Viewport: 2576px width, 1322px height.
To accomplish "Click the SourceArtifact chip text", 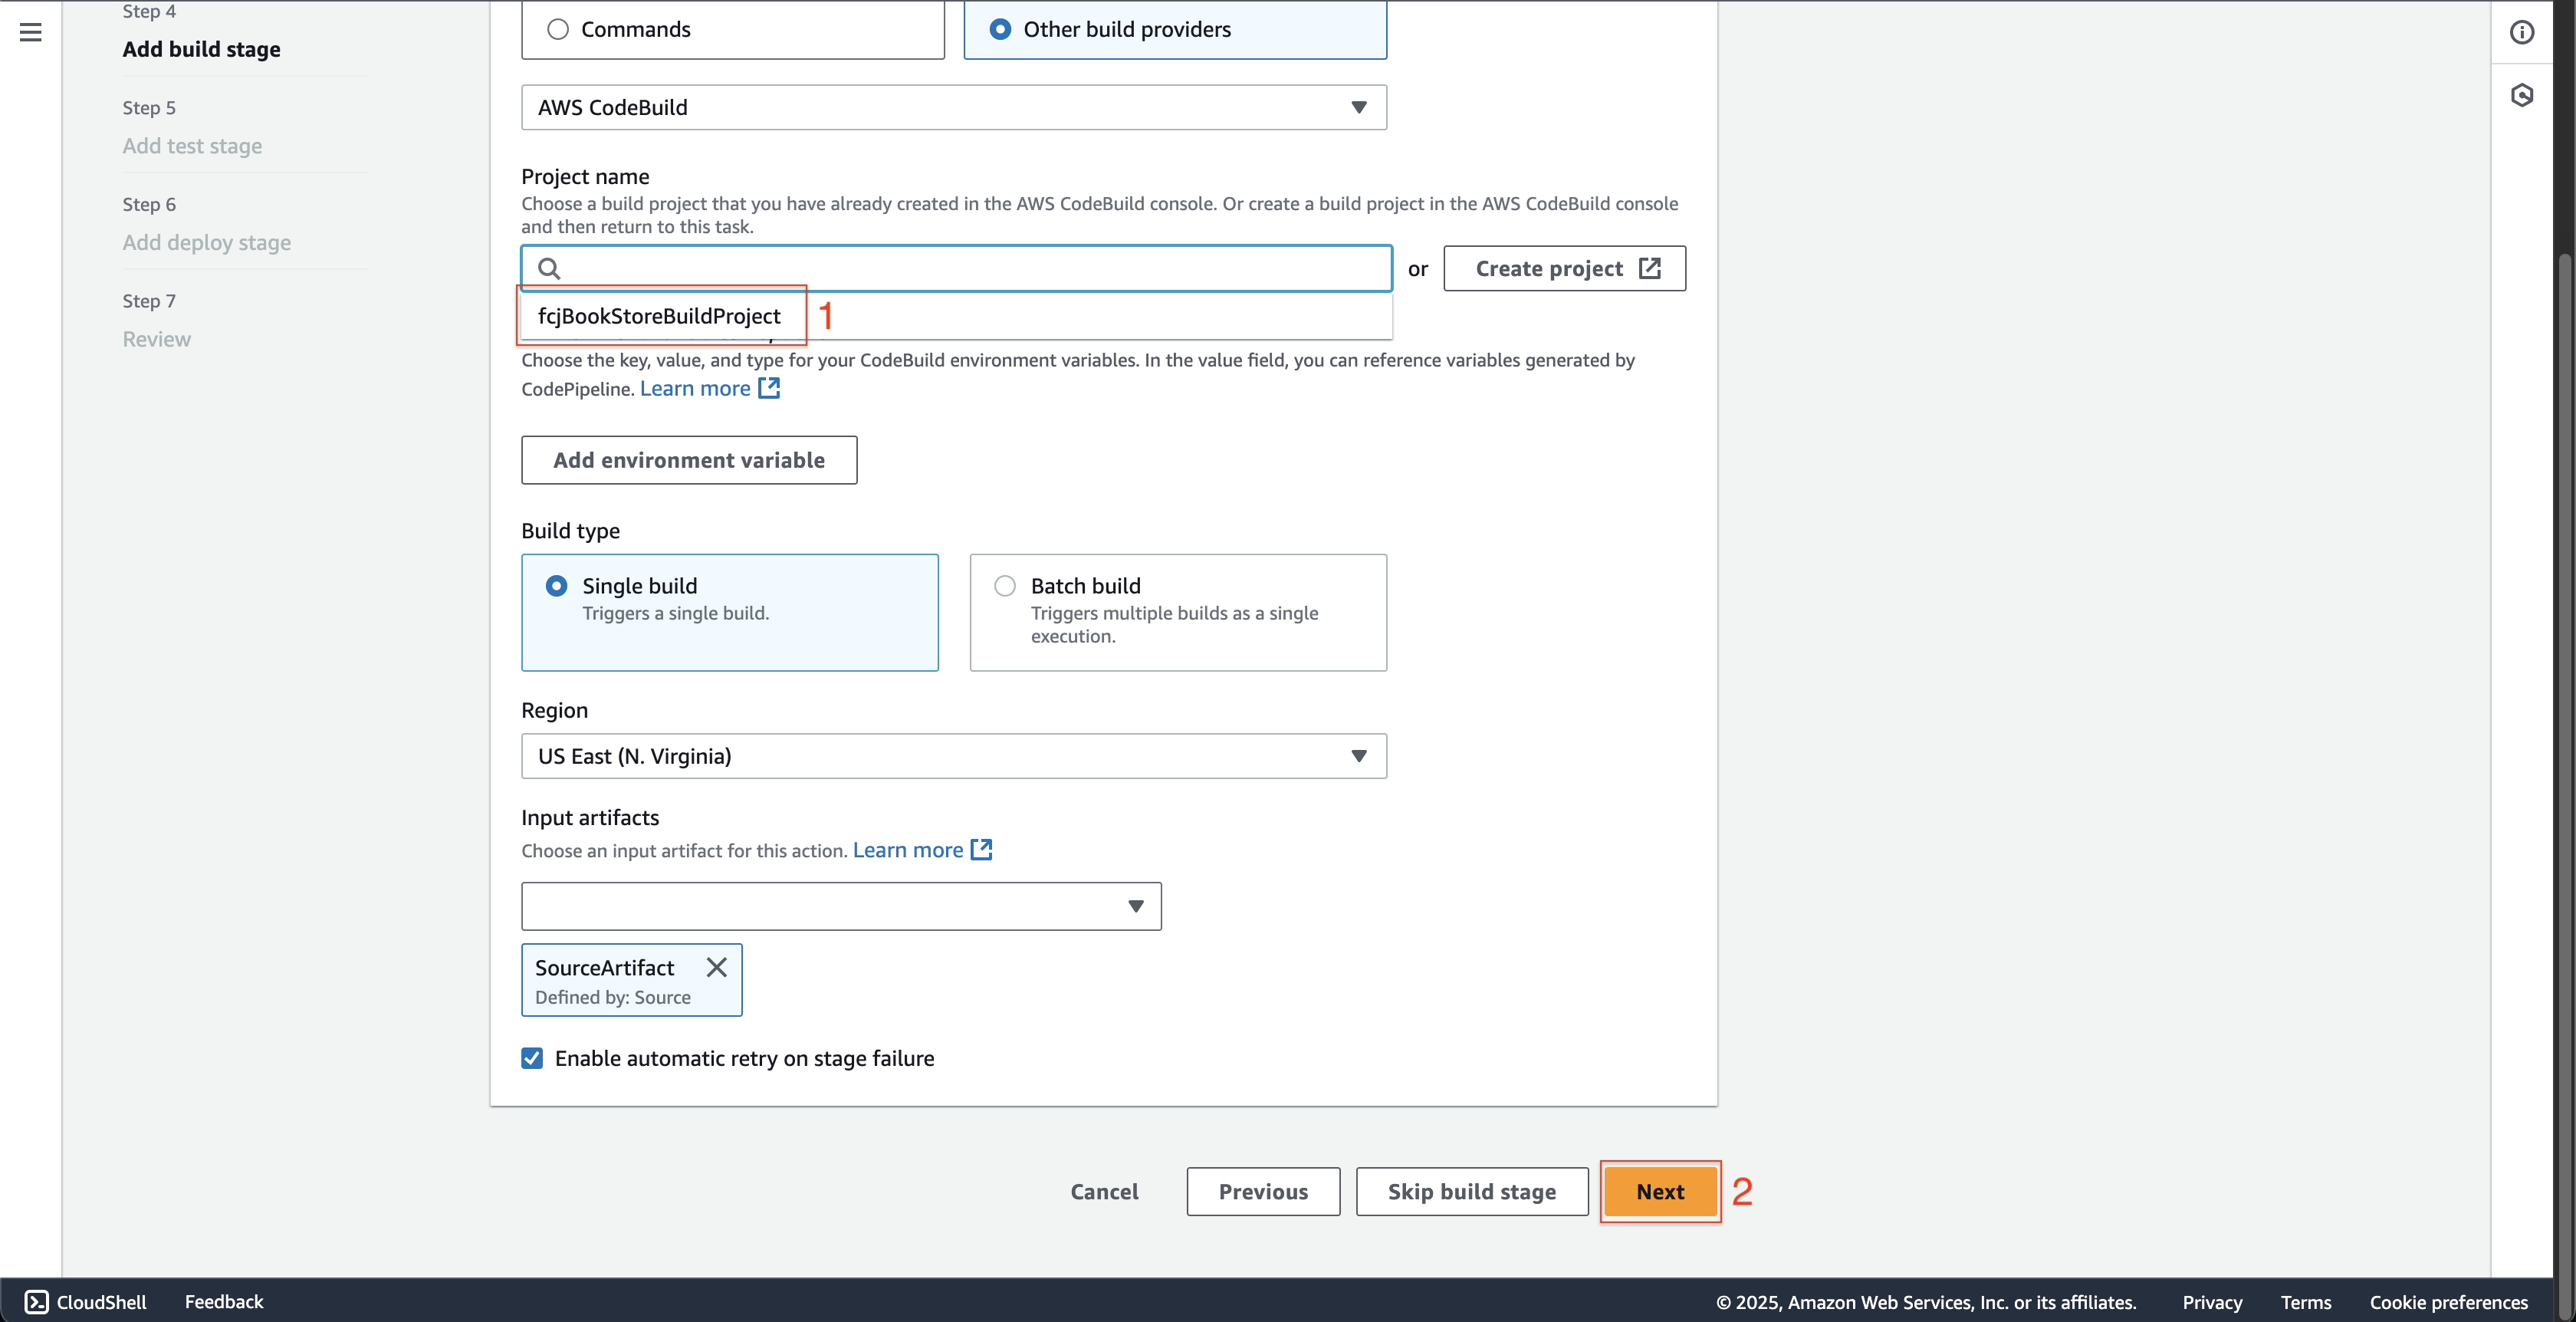I will tap(604, 967).
